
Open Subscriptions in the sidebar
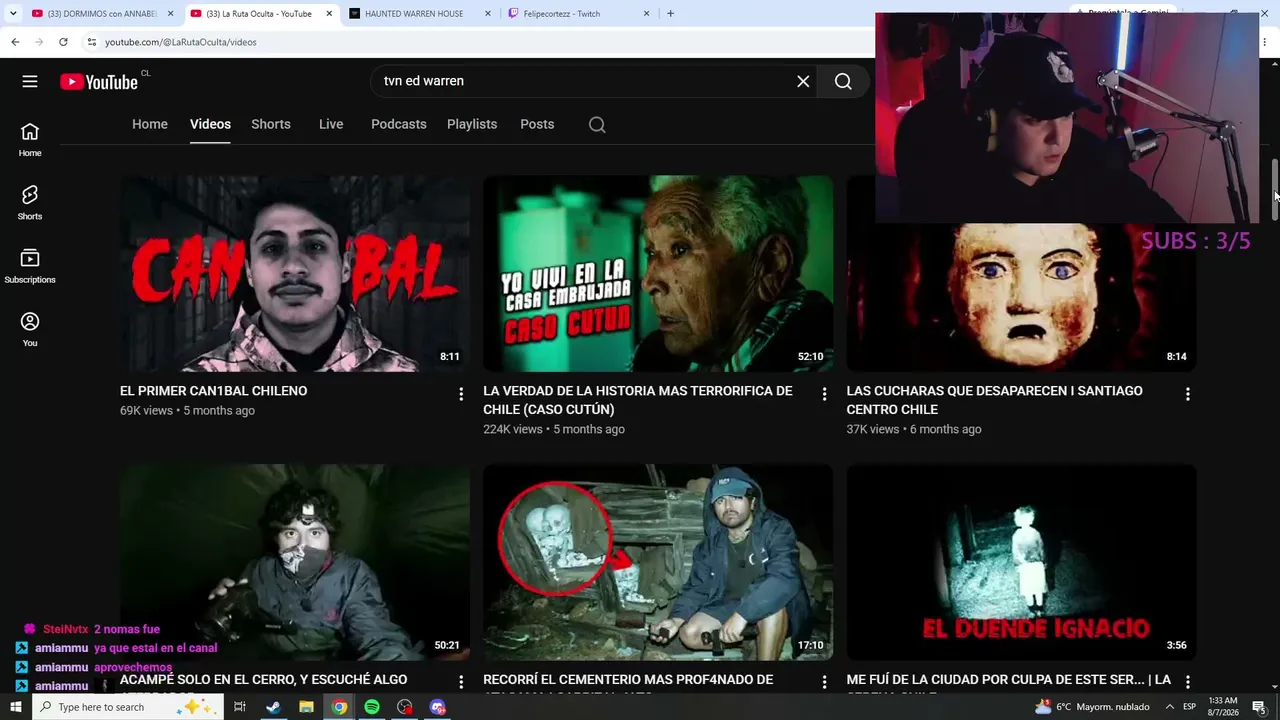coord(30,266)
